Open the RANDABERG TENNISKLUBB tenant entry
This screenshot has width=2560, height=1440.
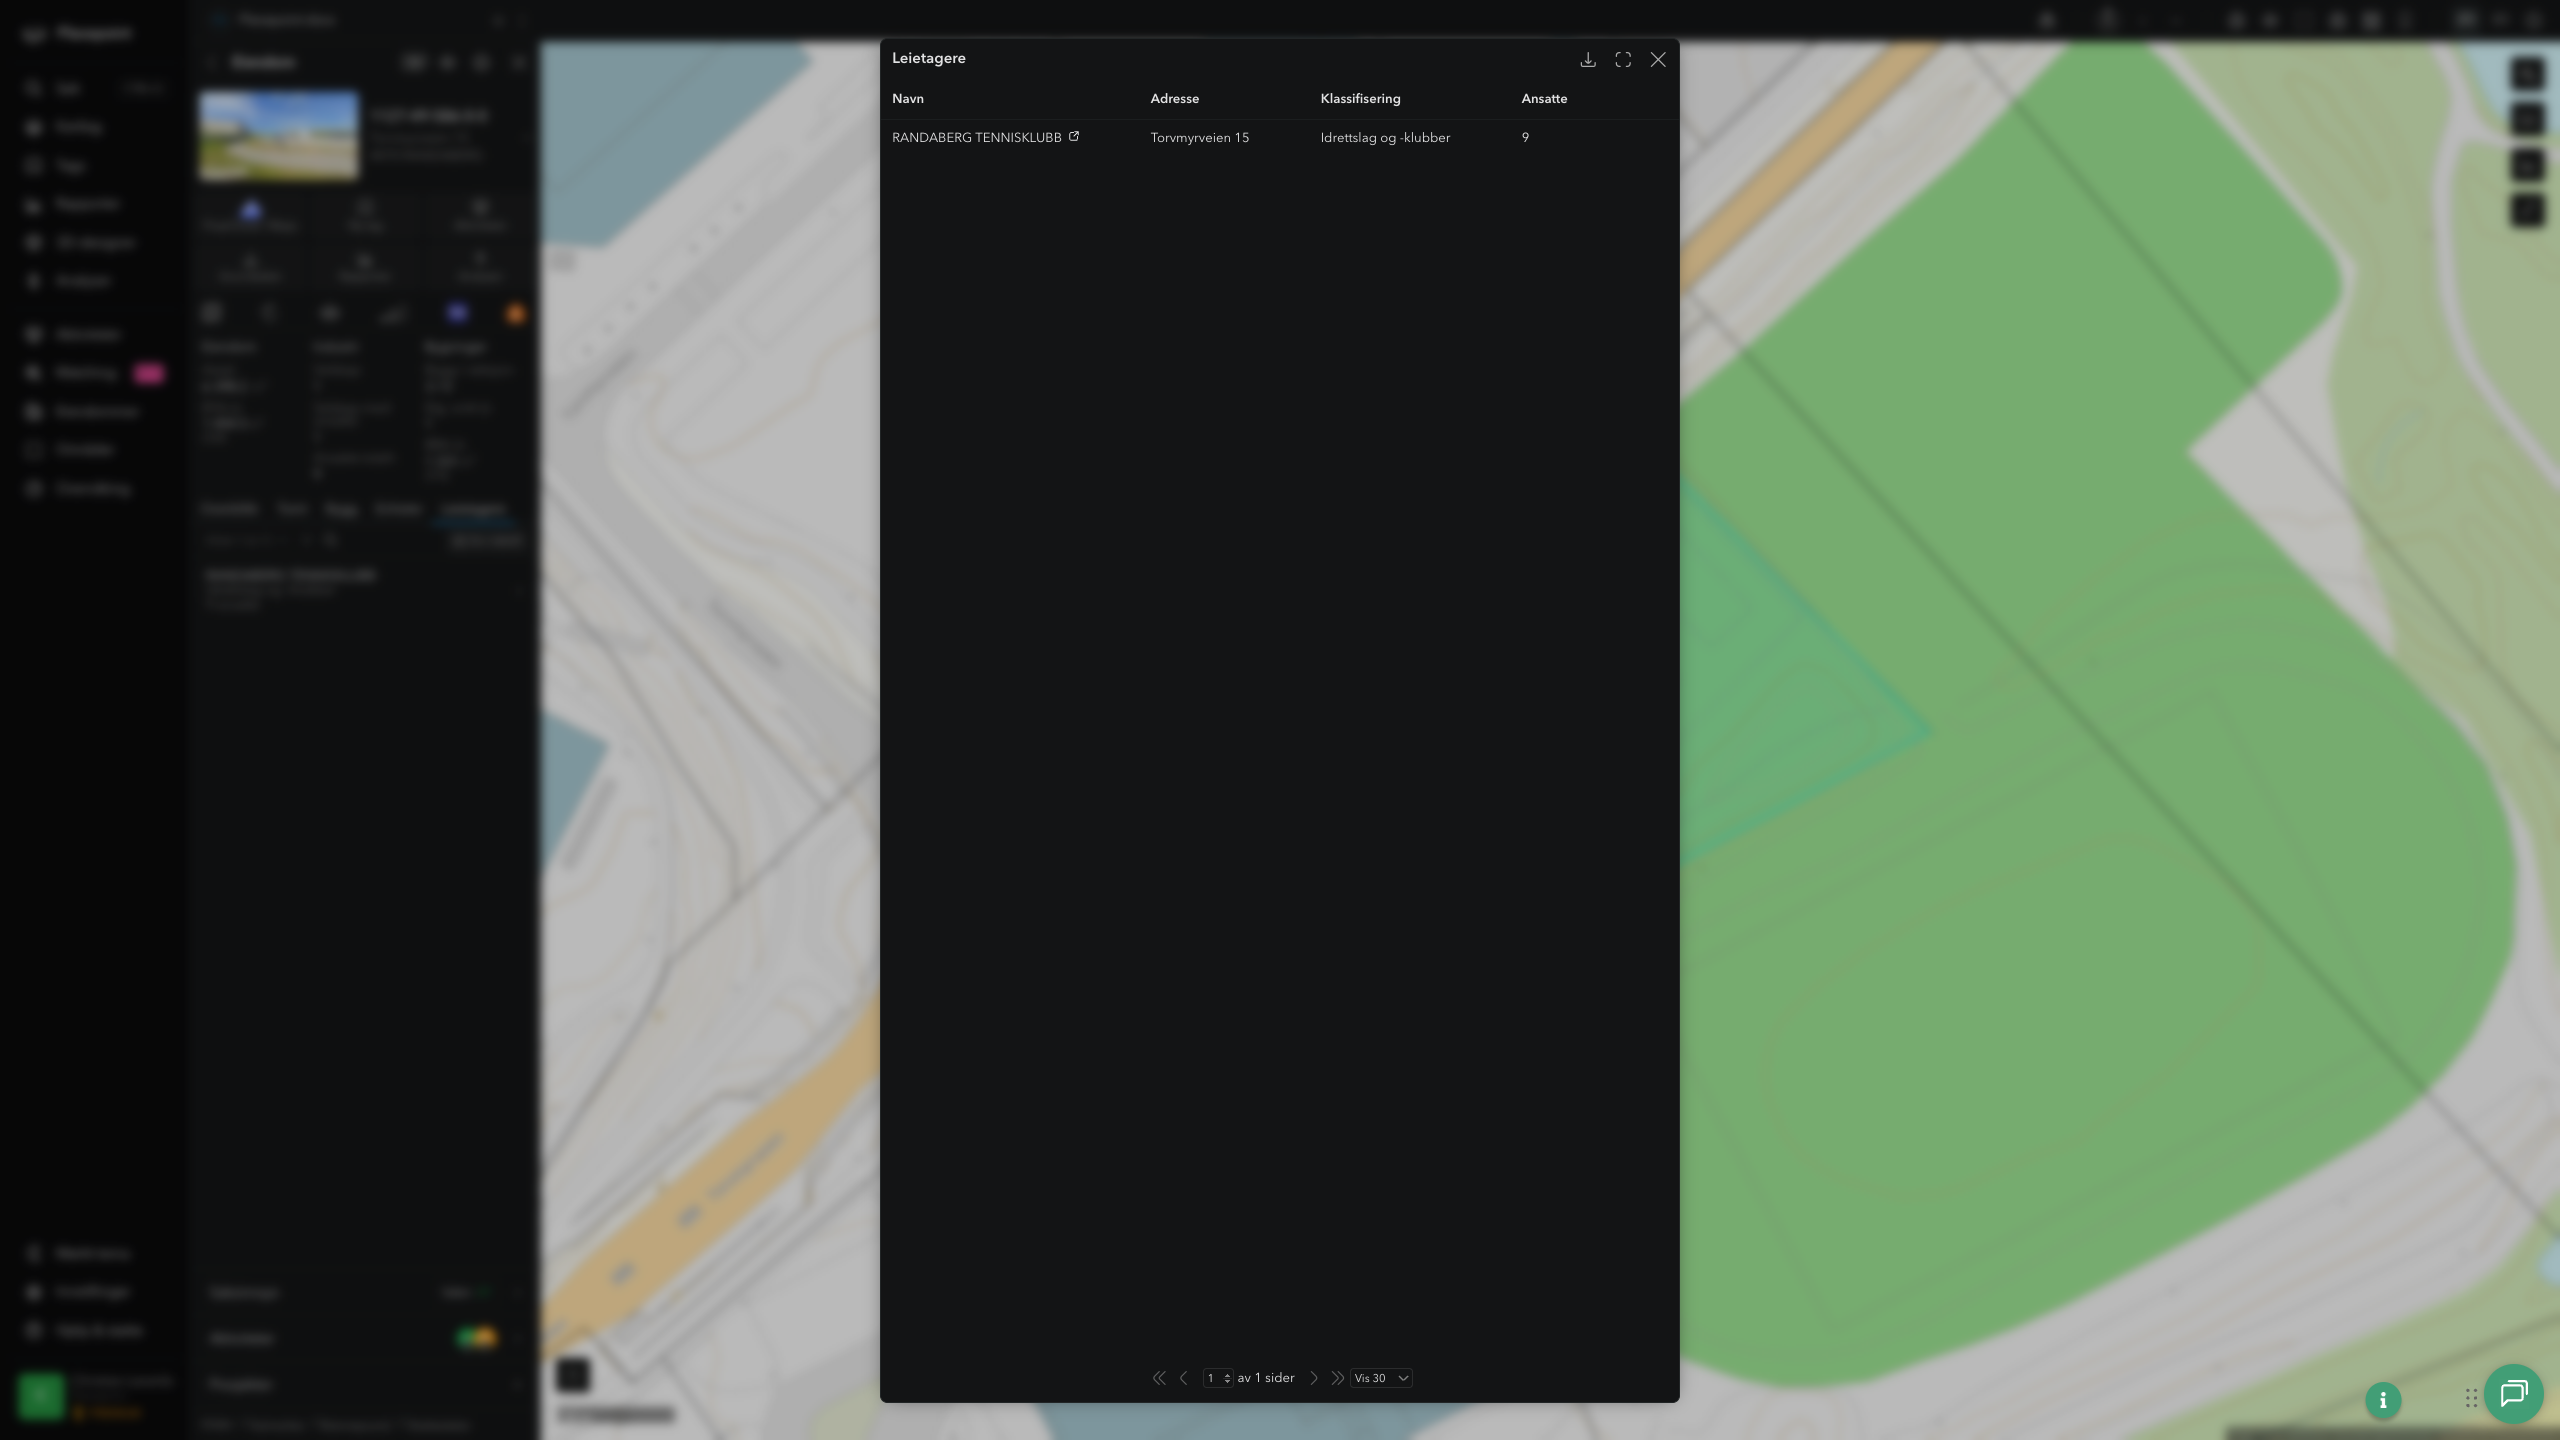[976, 138]
